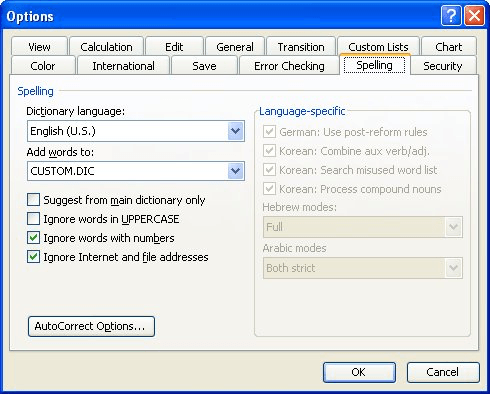Select the Spelling tab
The image size is (490, 394).
pyautogui.click(x=374, y=65)
